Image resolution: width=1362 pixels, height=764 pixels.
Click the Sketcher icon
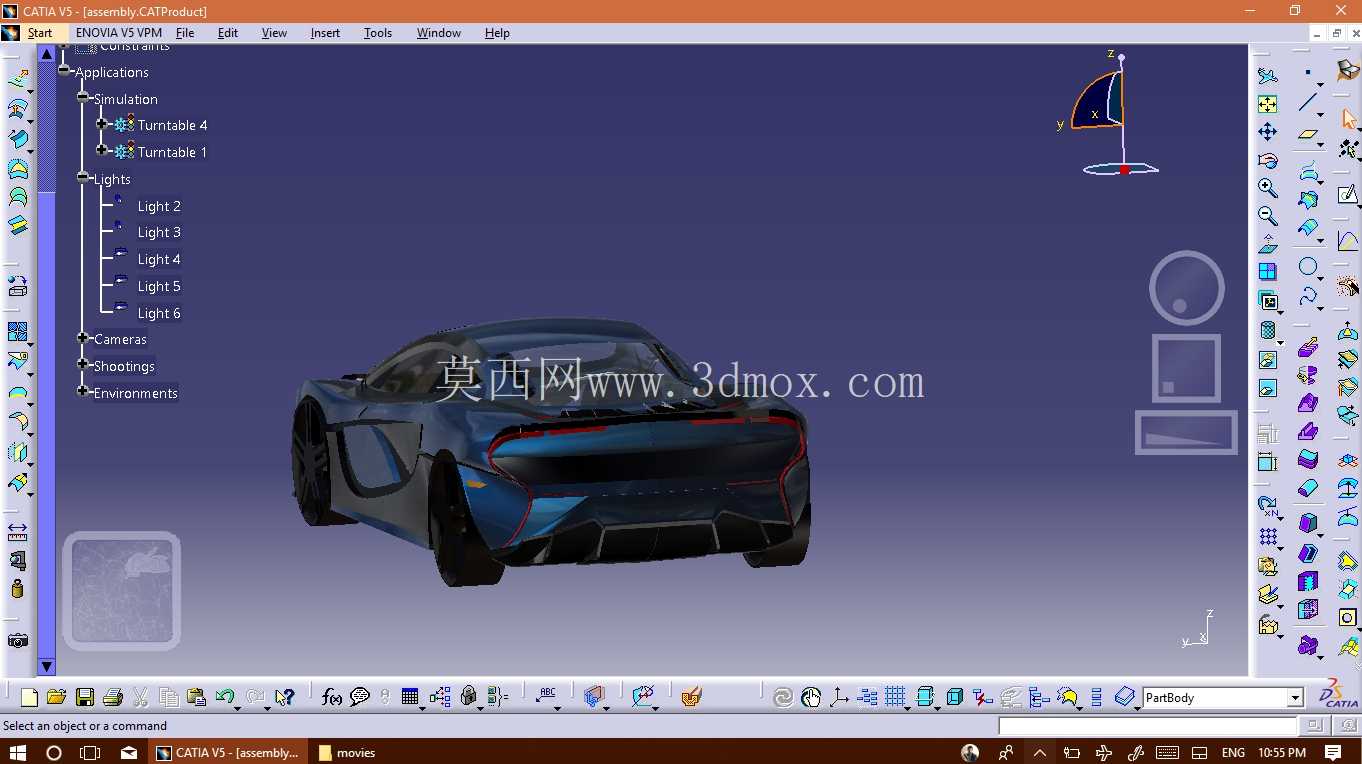[x=1348, y=194]
